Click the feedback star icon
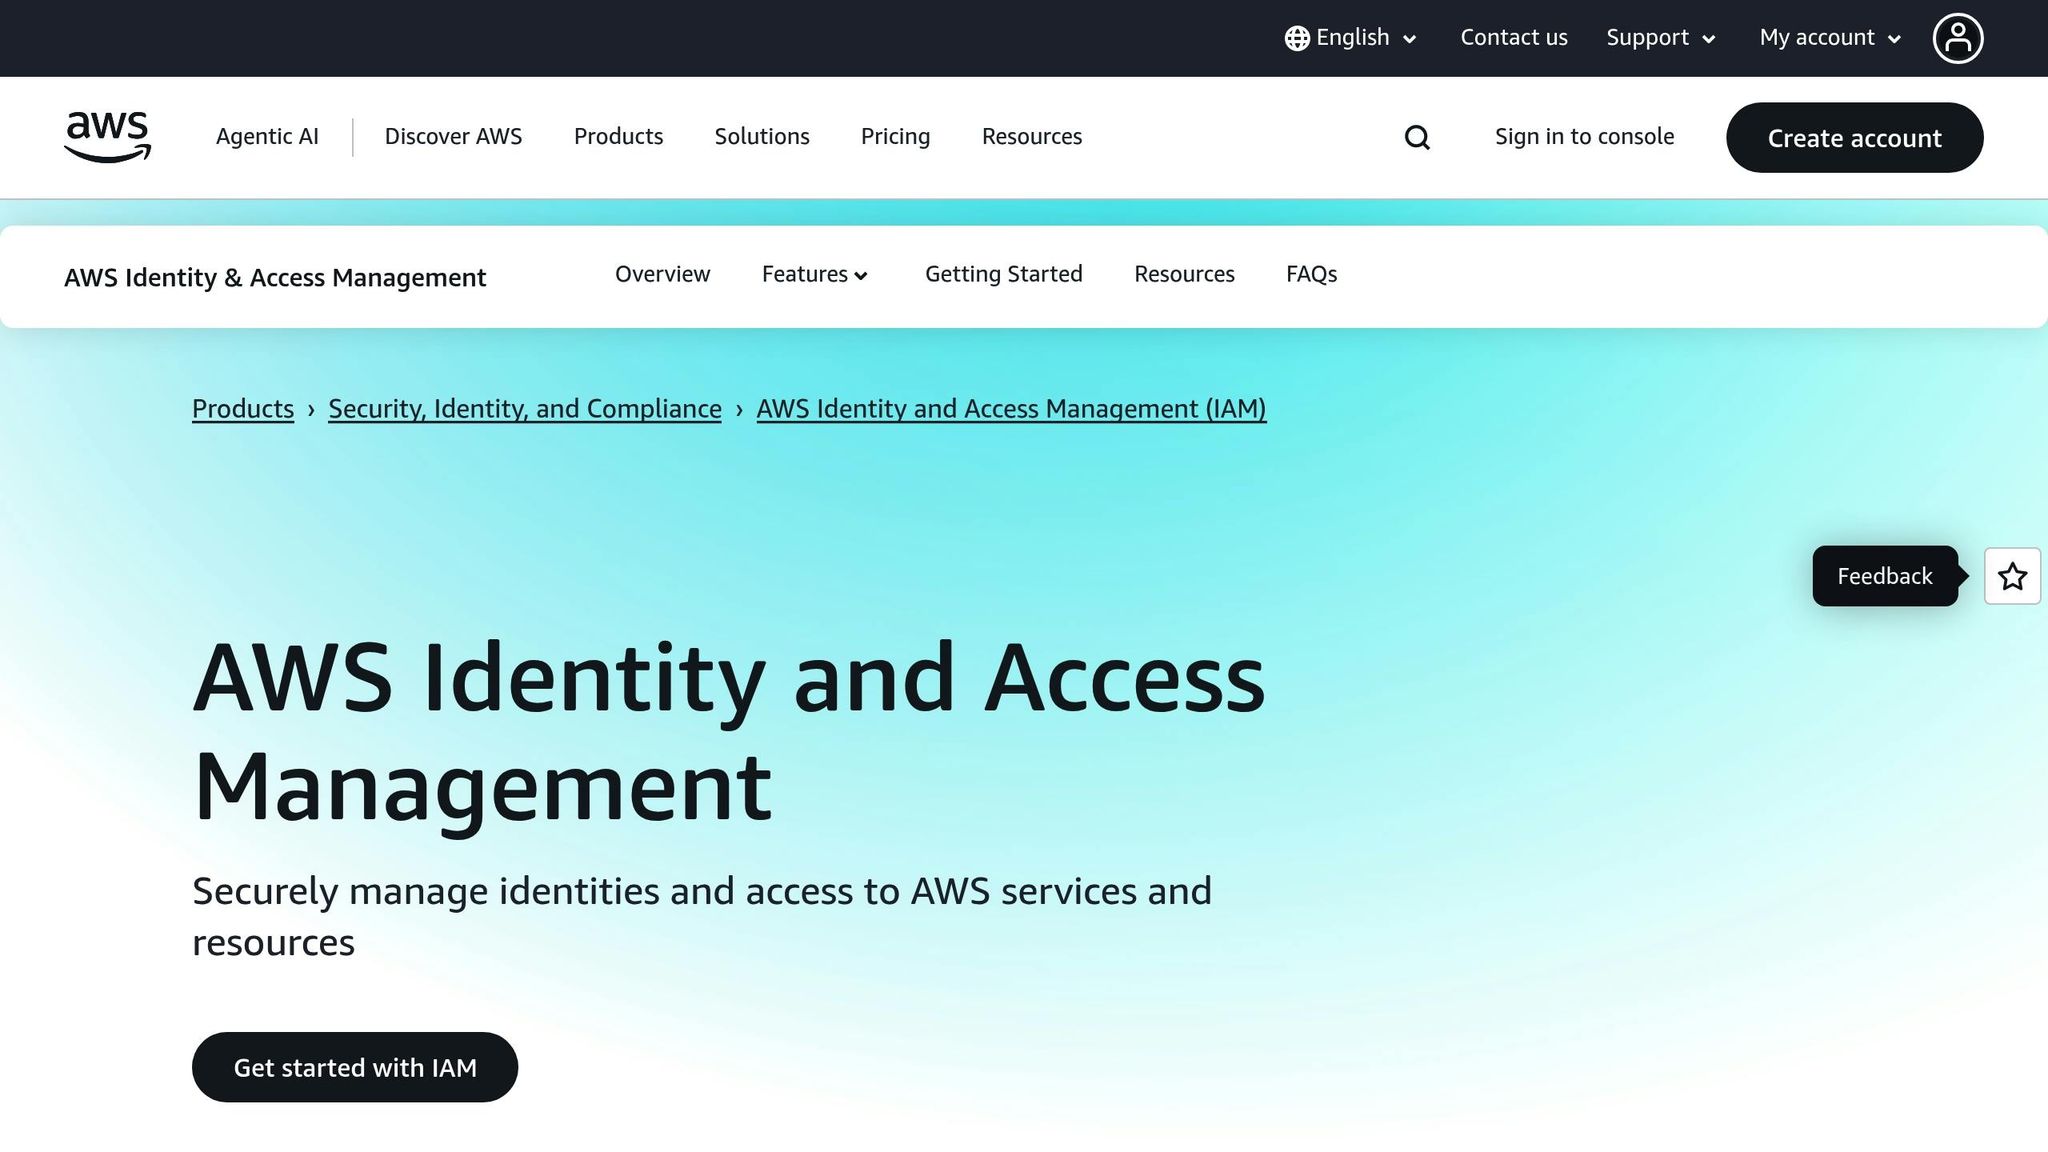Viewport: 2048px width, 1152px height. (x=2012, y=576)
